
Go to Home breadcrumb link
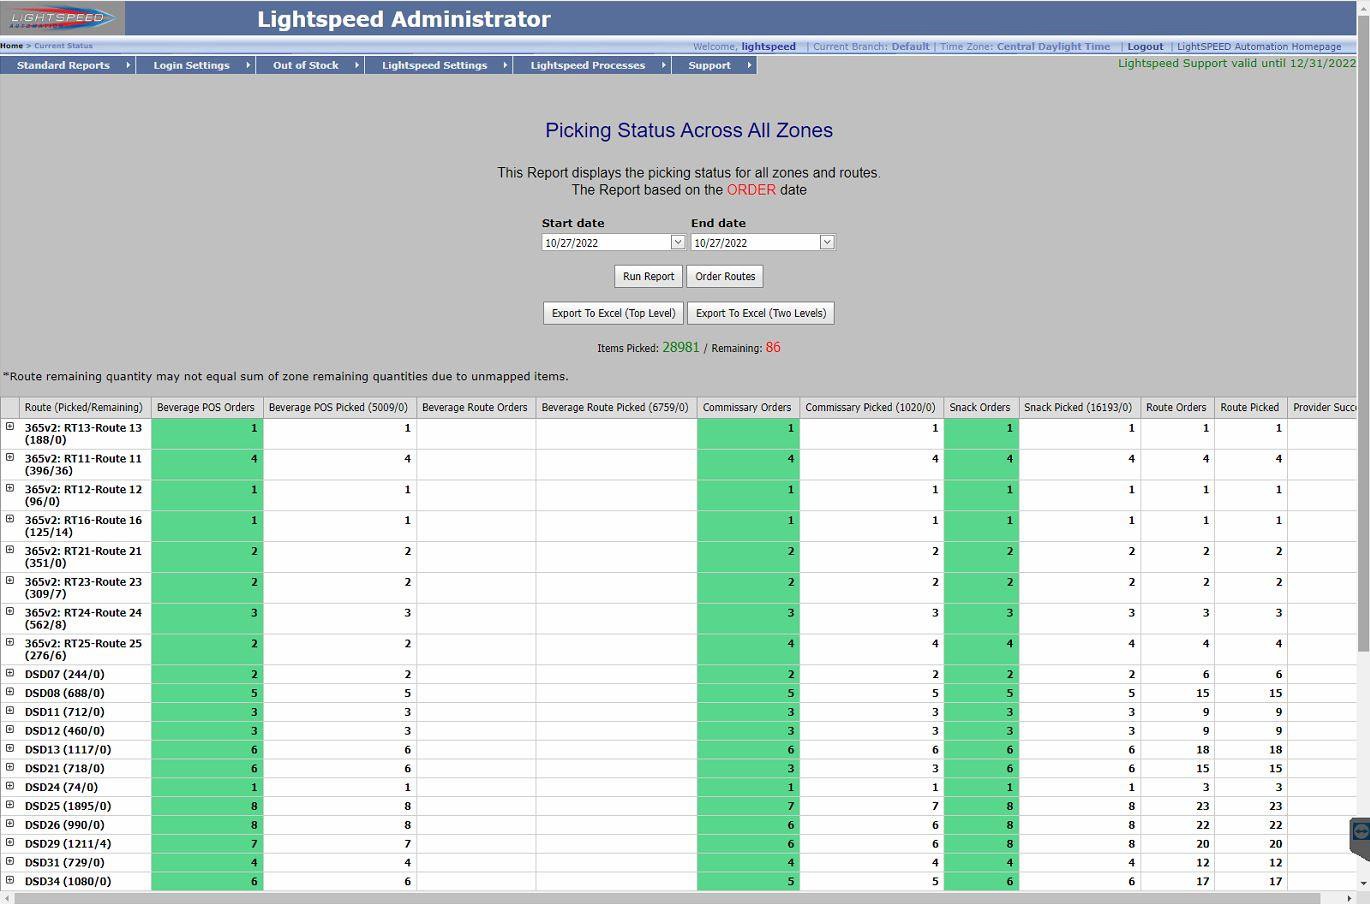point(12,45)
